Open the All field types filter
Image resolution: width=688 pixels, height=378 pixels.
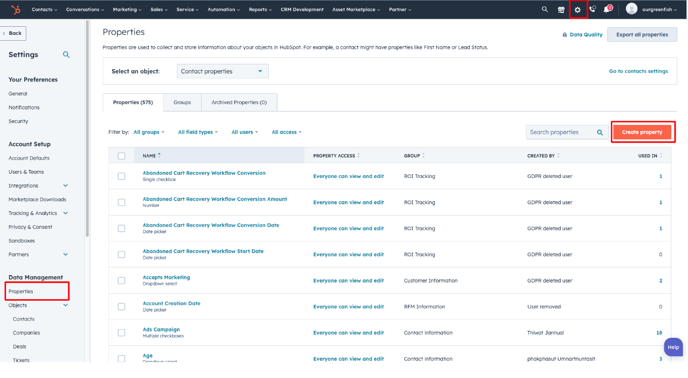tap(197, 132)
